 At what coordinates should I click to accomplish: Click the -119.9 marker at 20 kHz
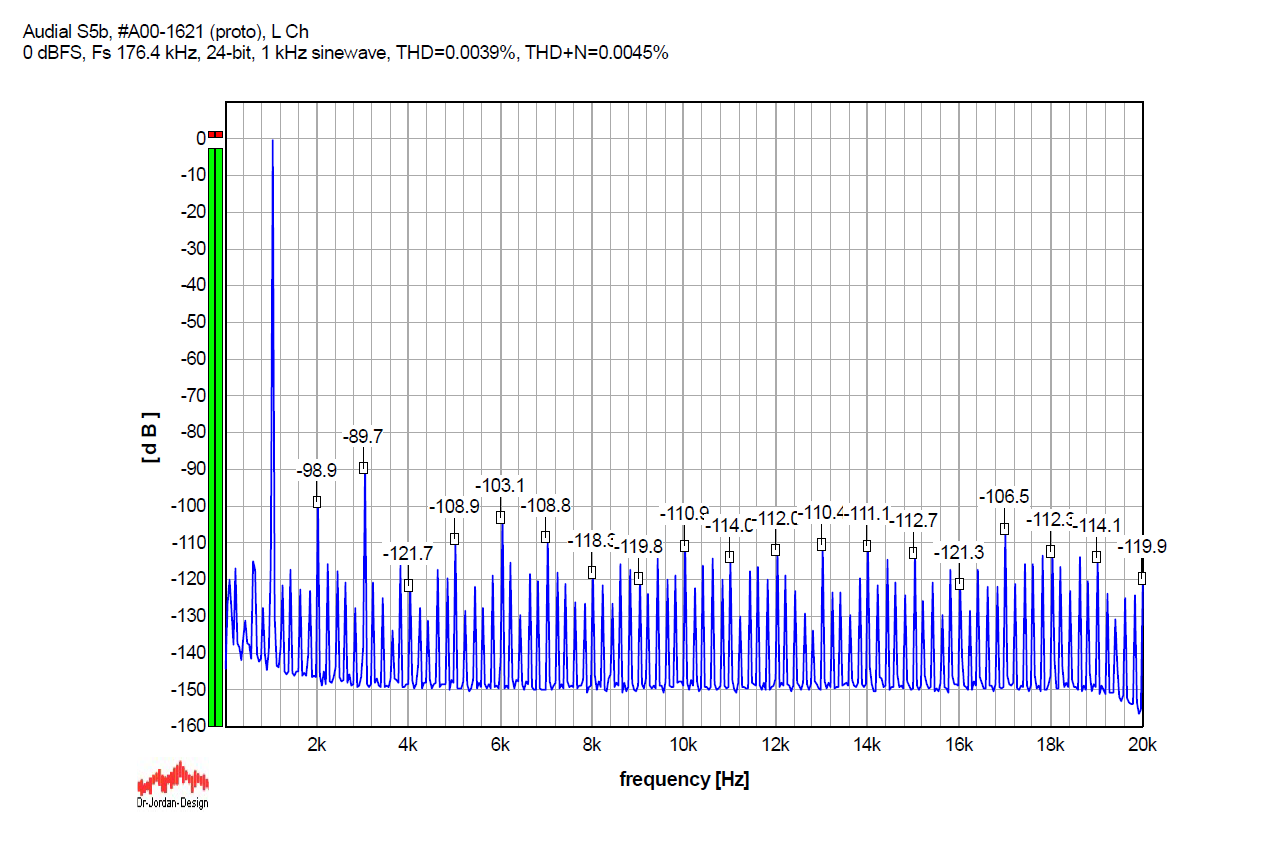tap(1141, 578)
